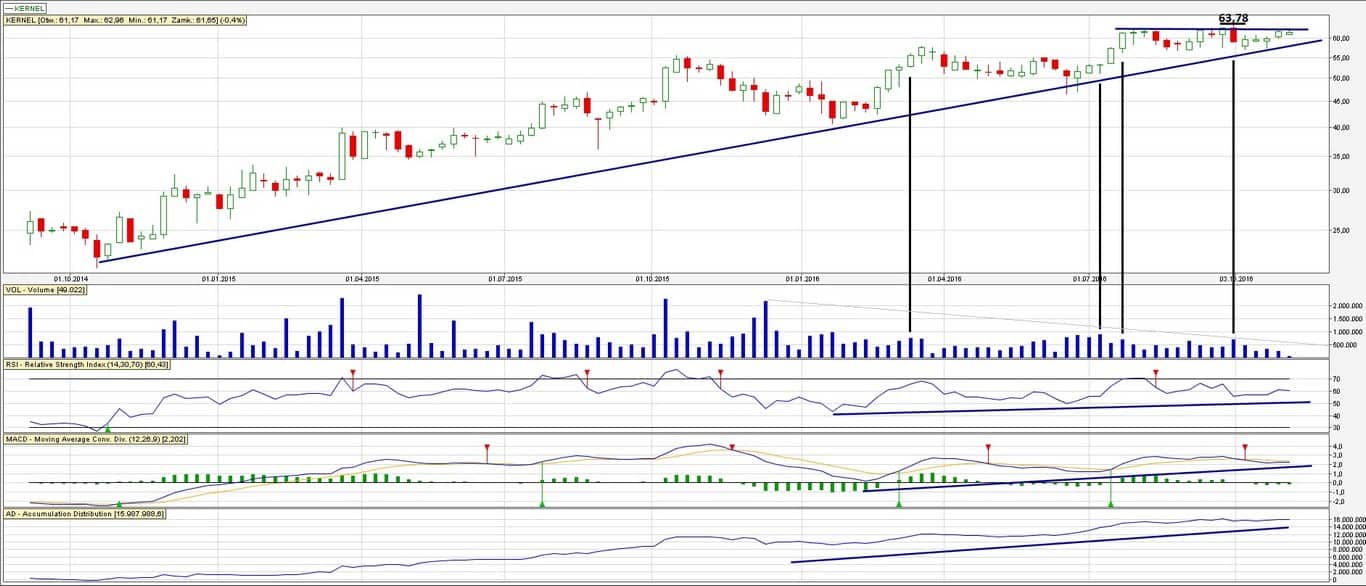The width and height of the screenshot is (1366, 586).
Task: Select the 01.10.2014 date label
Action: click(x=72, y=278)
